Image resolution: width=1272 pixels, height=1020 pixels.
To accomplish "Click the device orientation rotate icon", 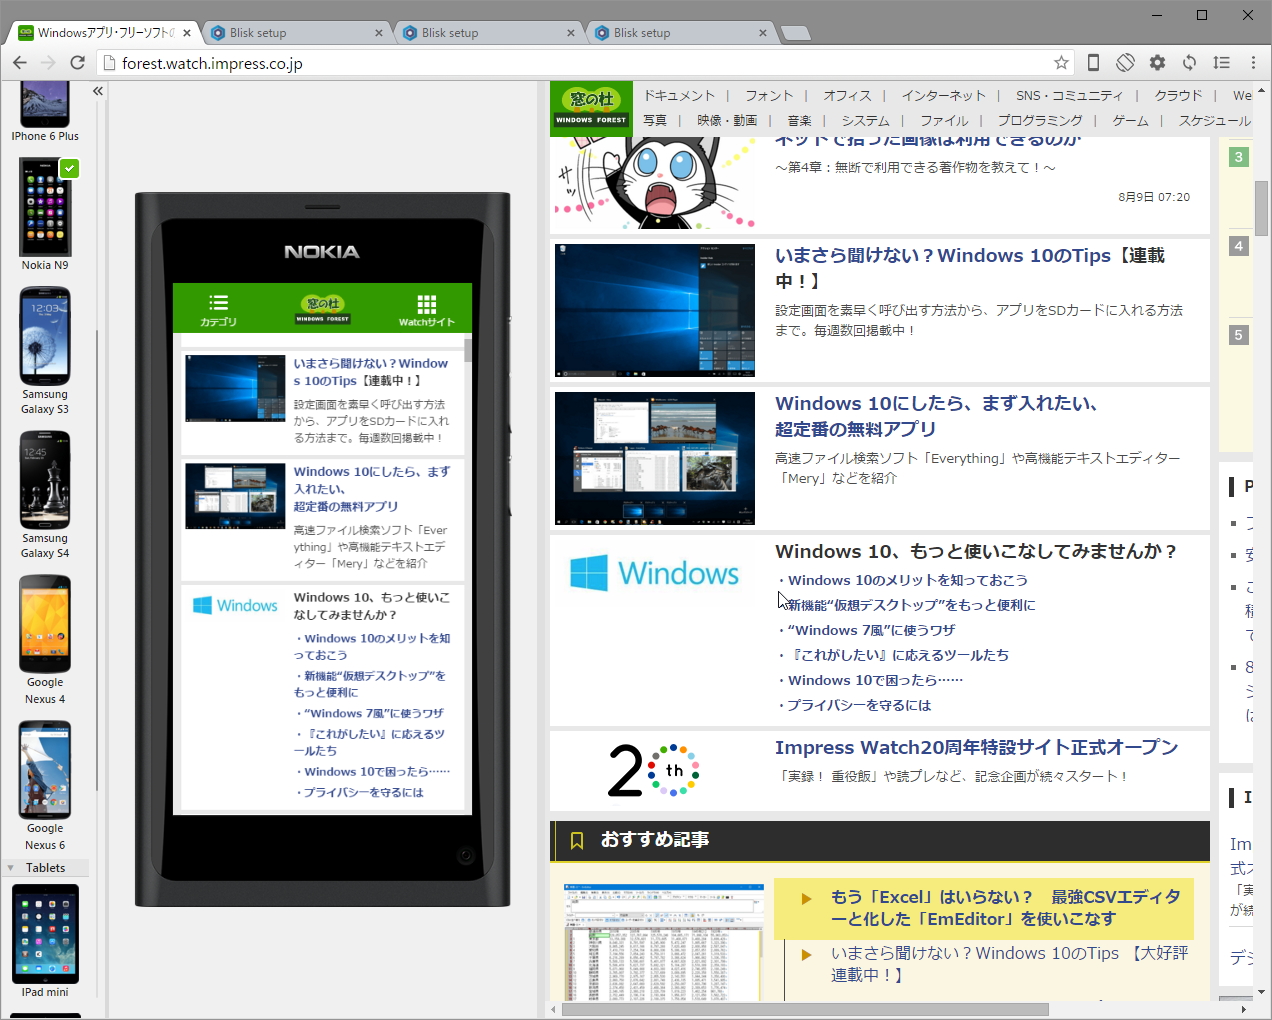I will pos(1125,62).
